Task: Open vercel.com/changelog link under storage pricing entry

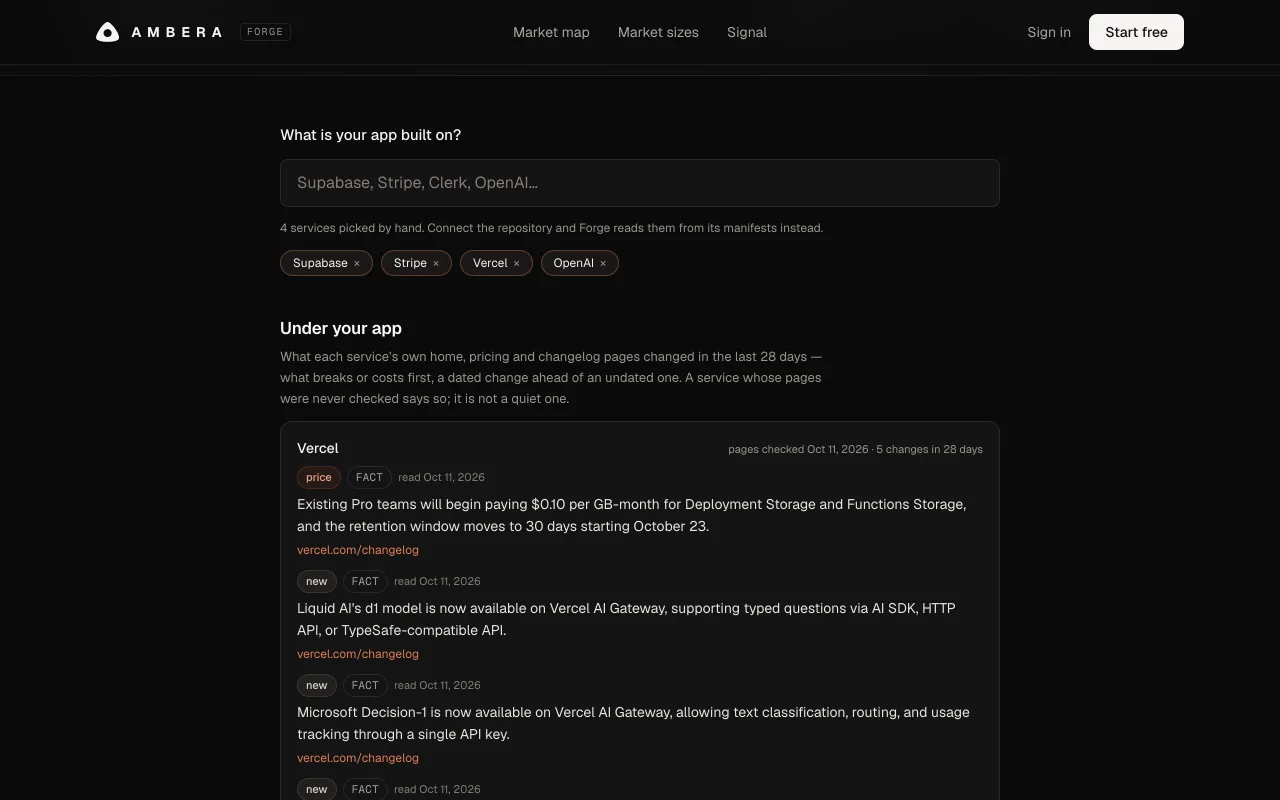Action: 358,550
